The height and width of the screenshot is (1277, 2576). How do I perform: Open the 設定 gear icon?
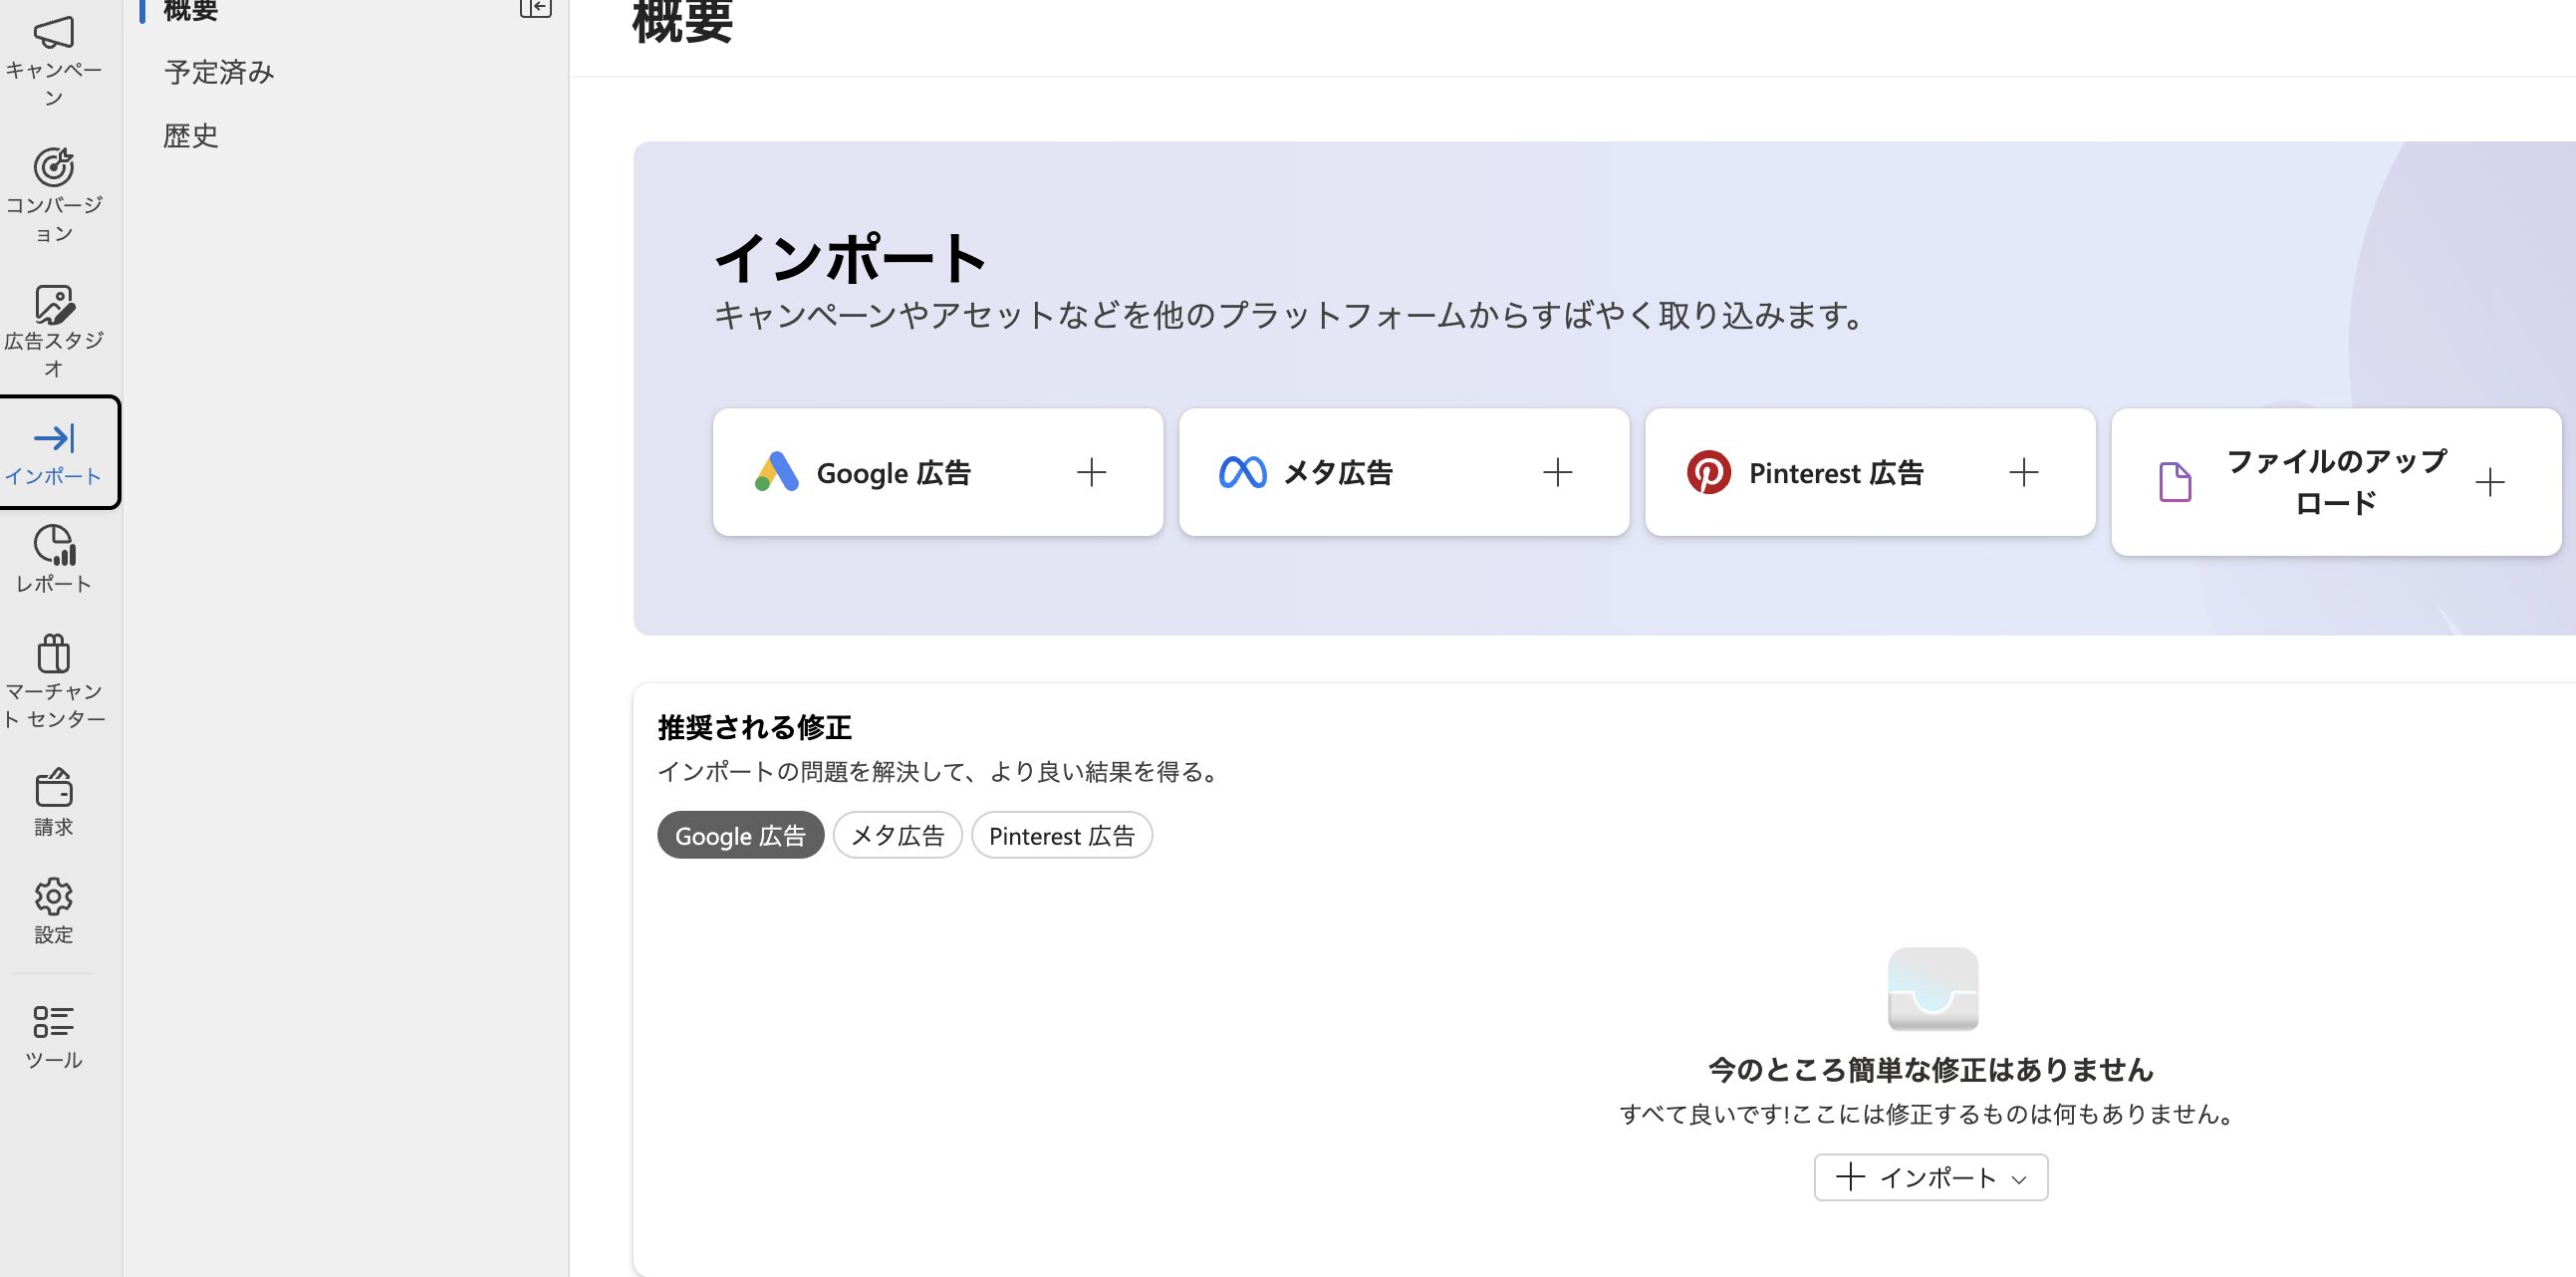[x=54, y=897]
